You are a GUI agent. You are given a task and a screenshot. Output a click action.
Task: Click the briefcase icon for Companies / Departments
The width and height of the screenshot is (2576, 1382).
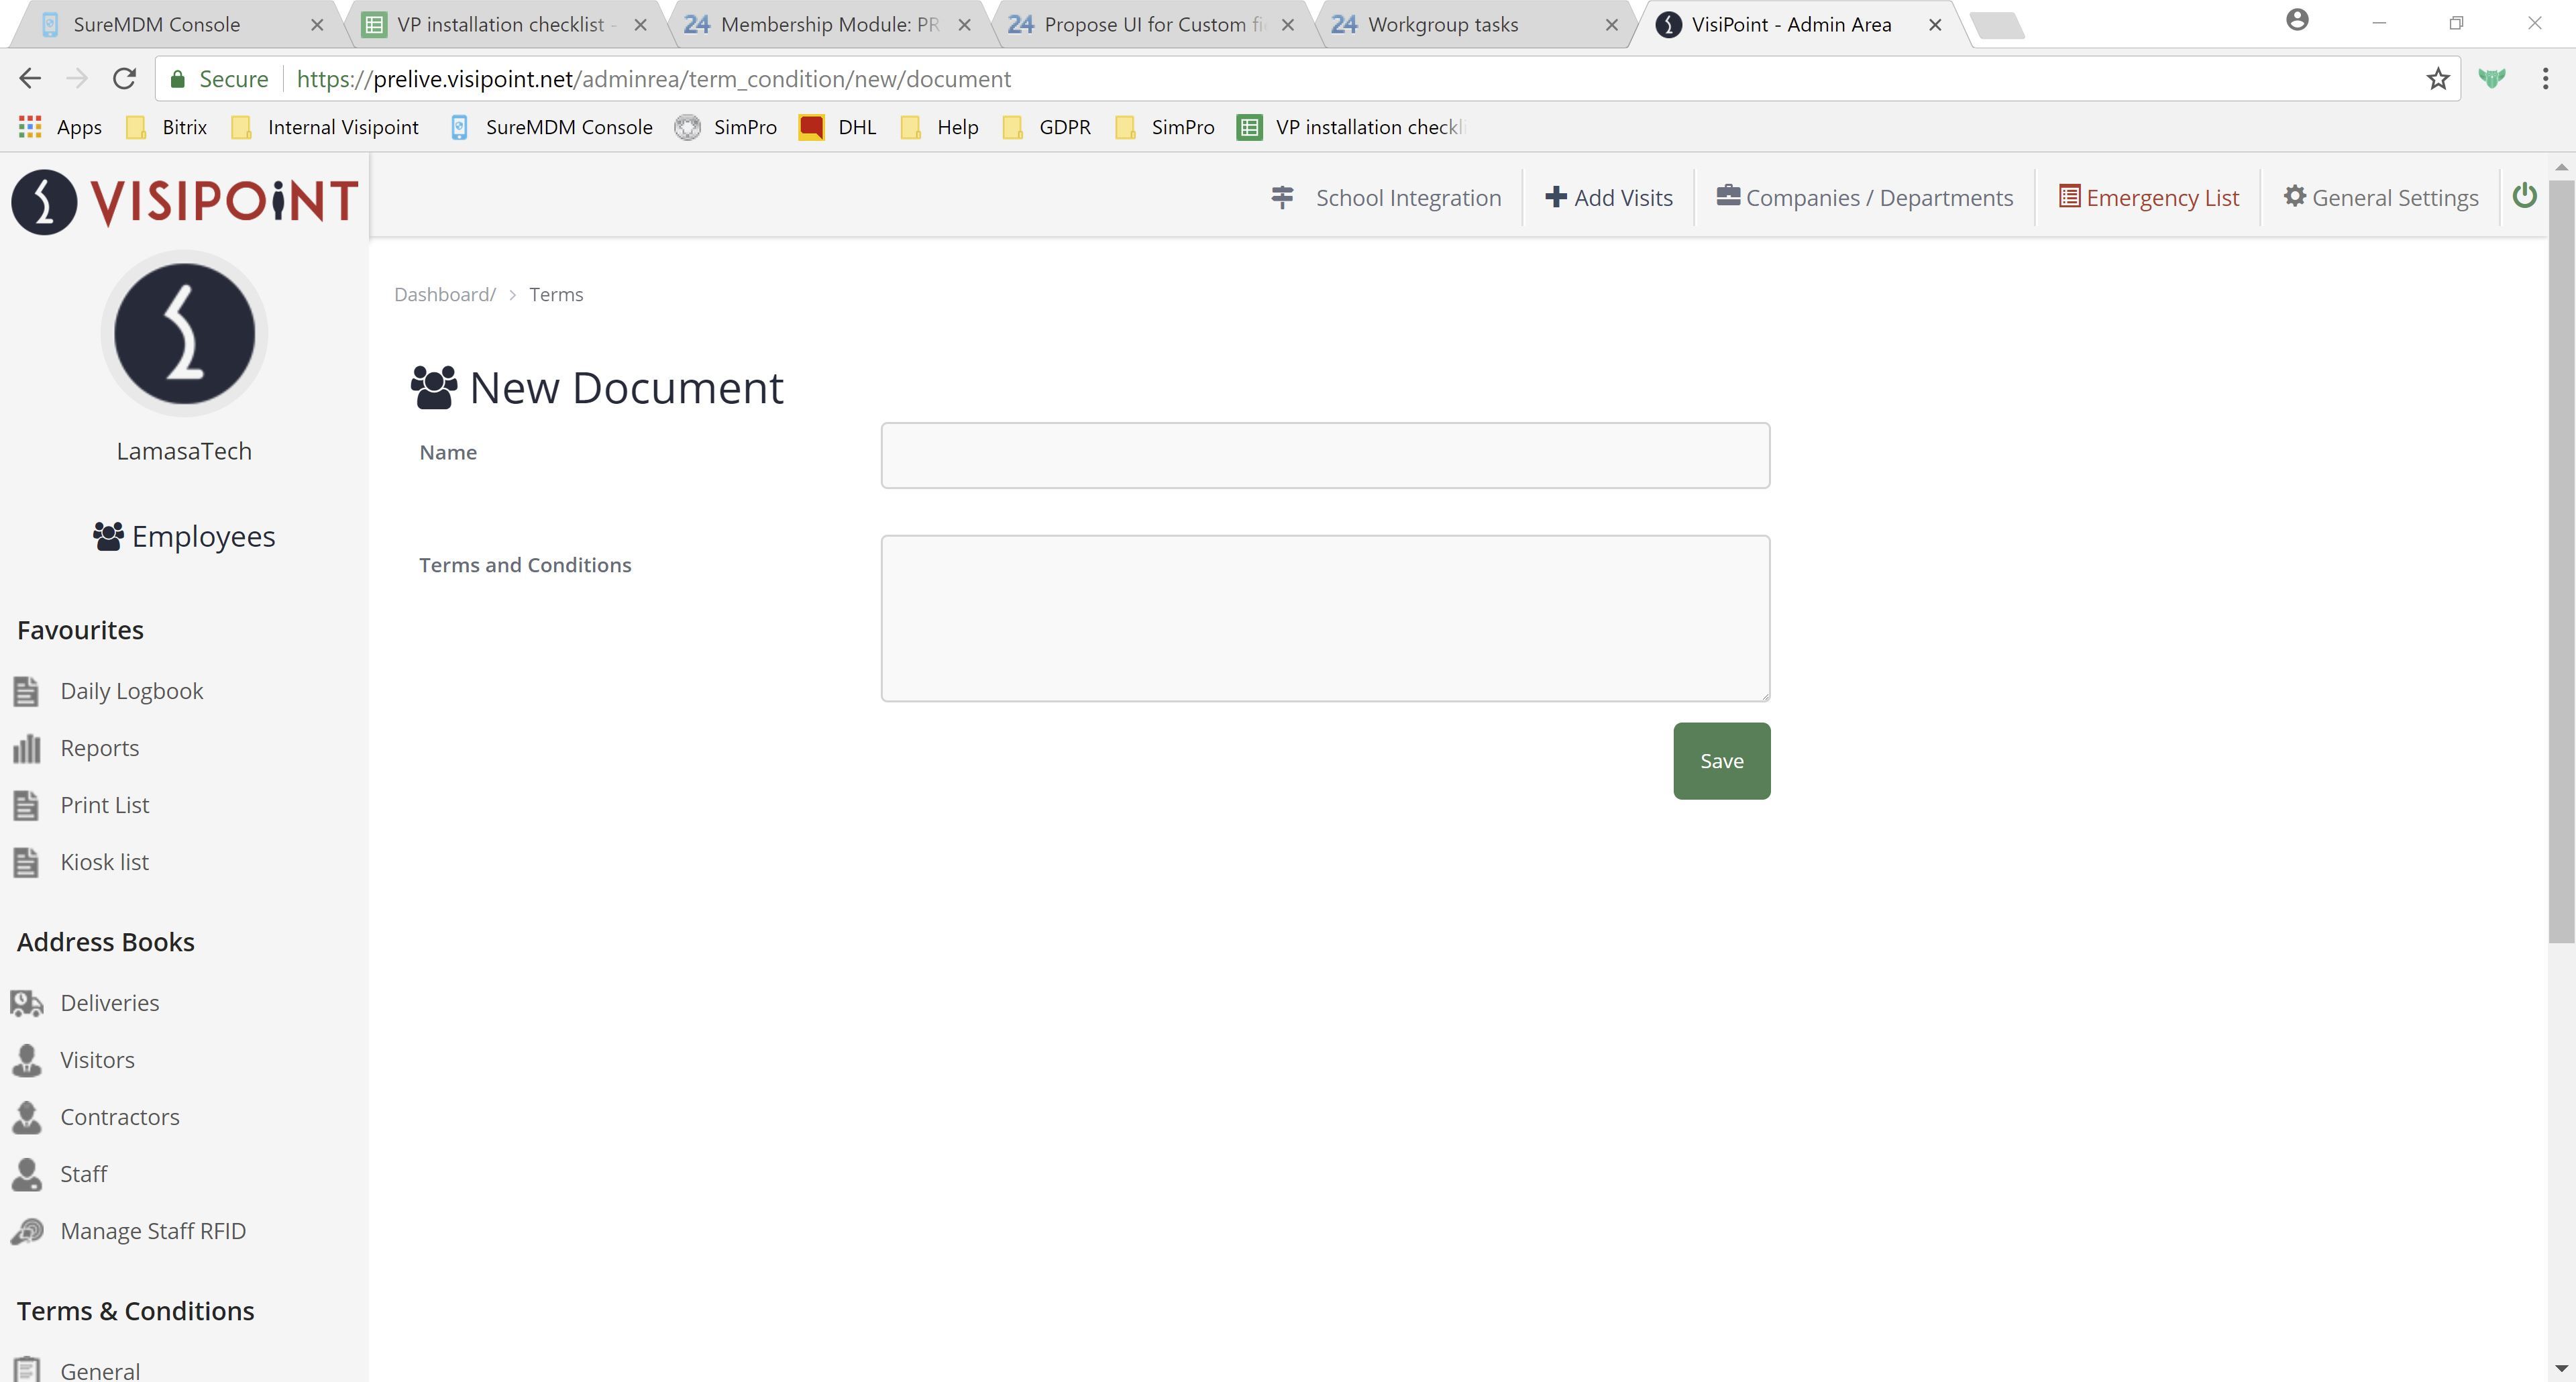coord(1728,196)
